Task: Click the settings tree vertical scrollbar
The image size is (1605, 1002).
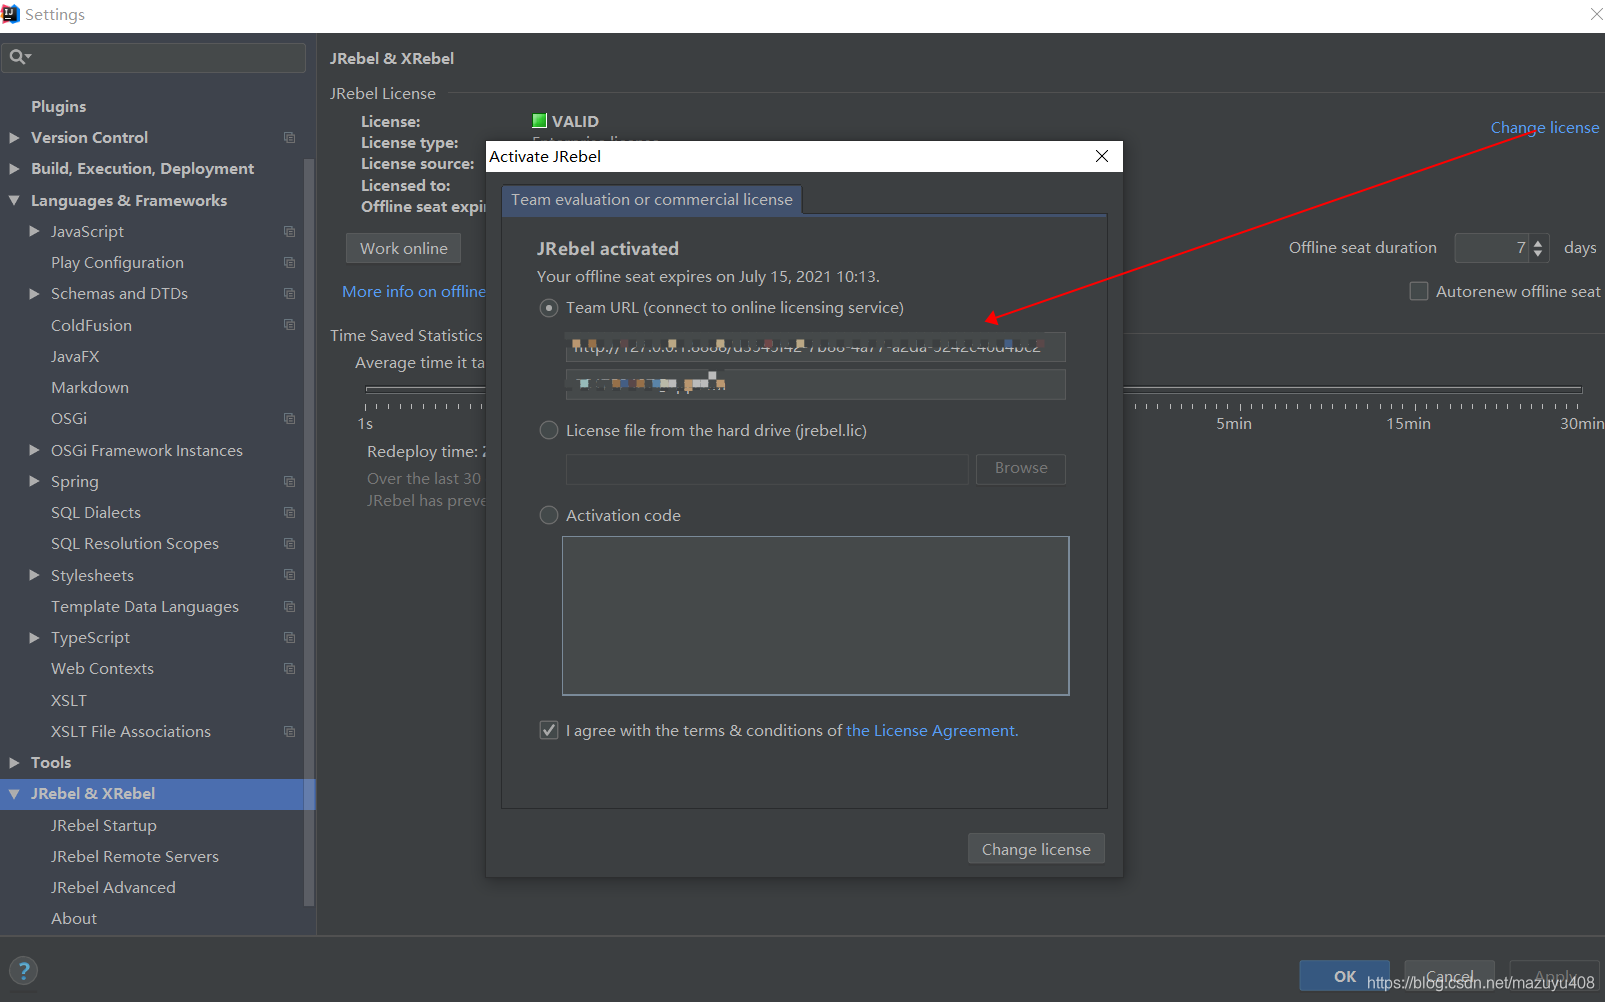Action: coord(309,530)
